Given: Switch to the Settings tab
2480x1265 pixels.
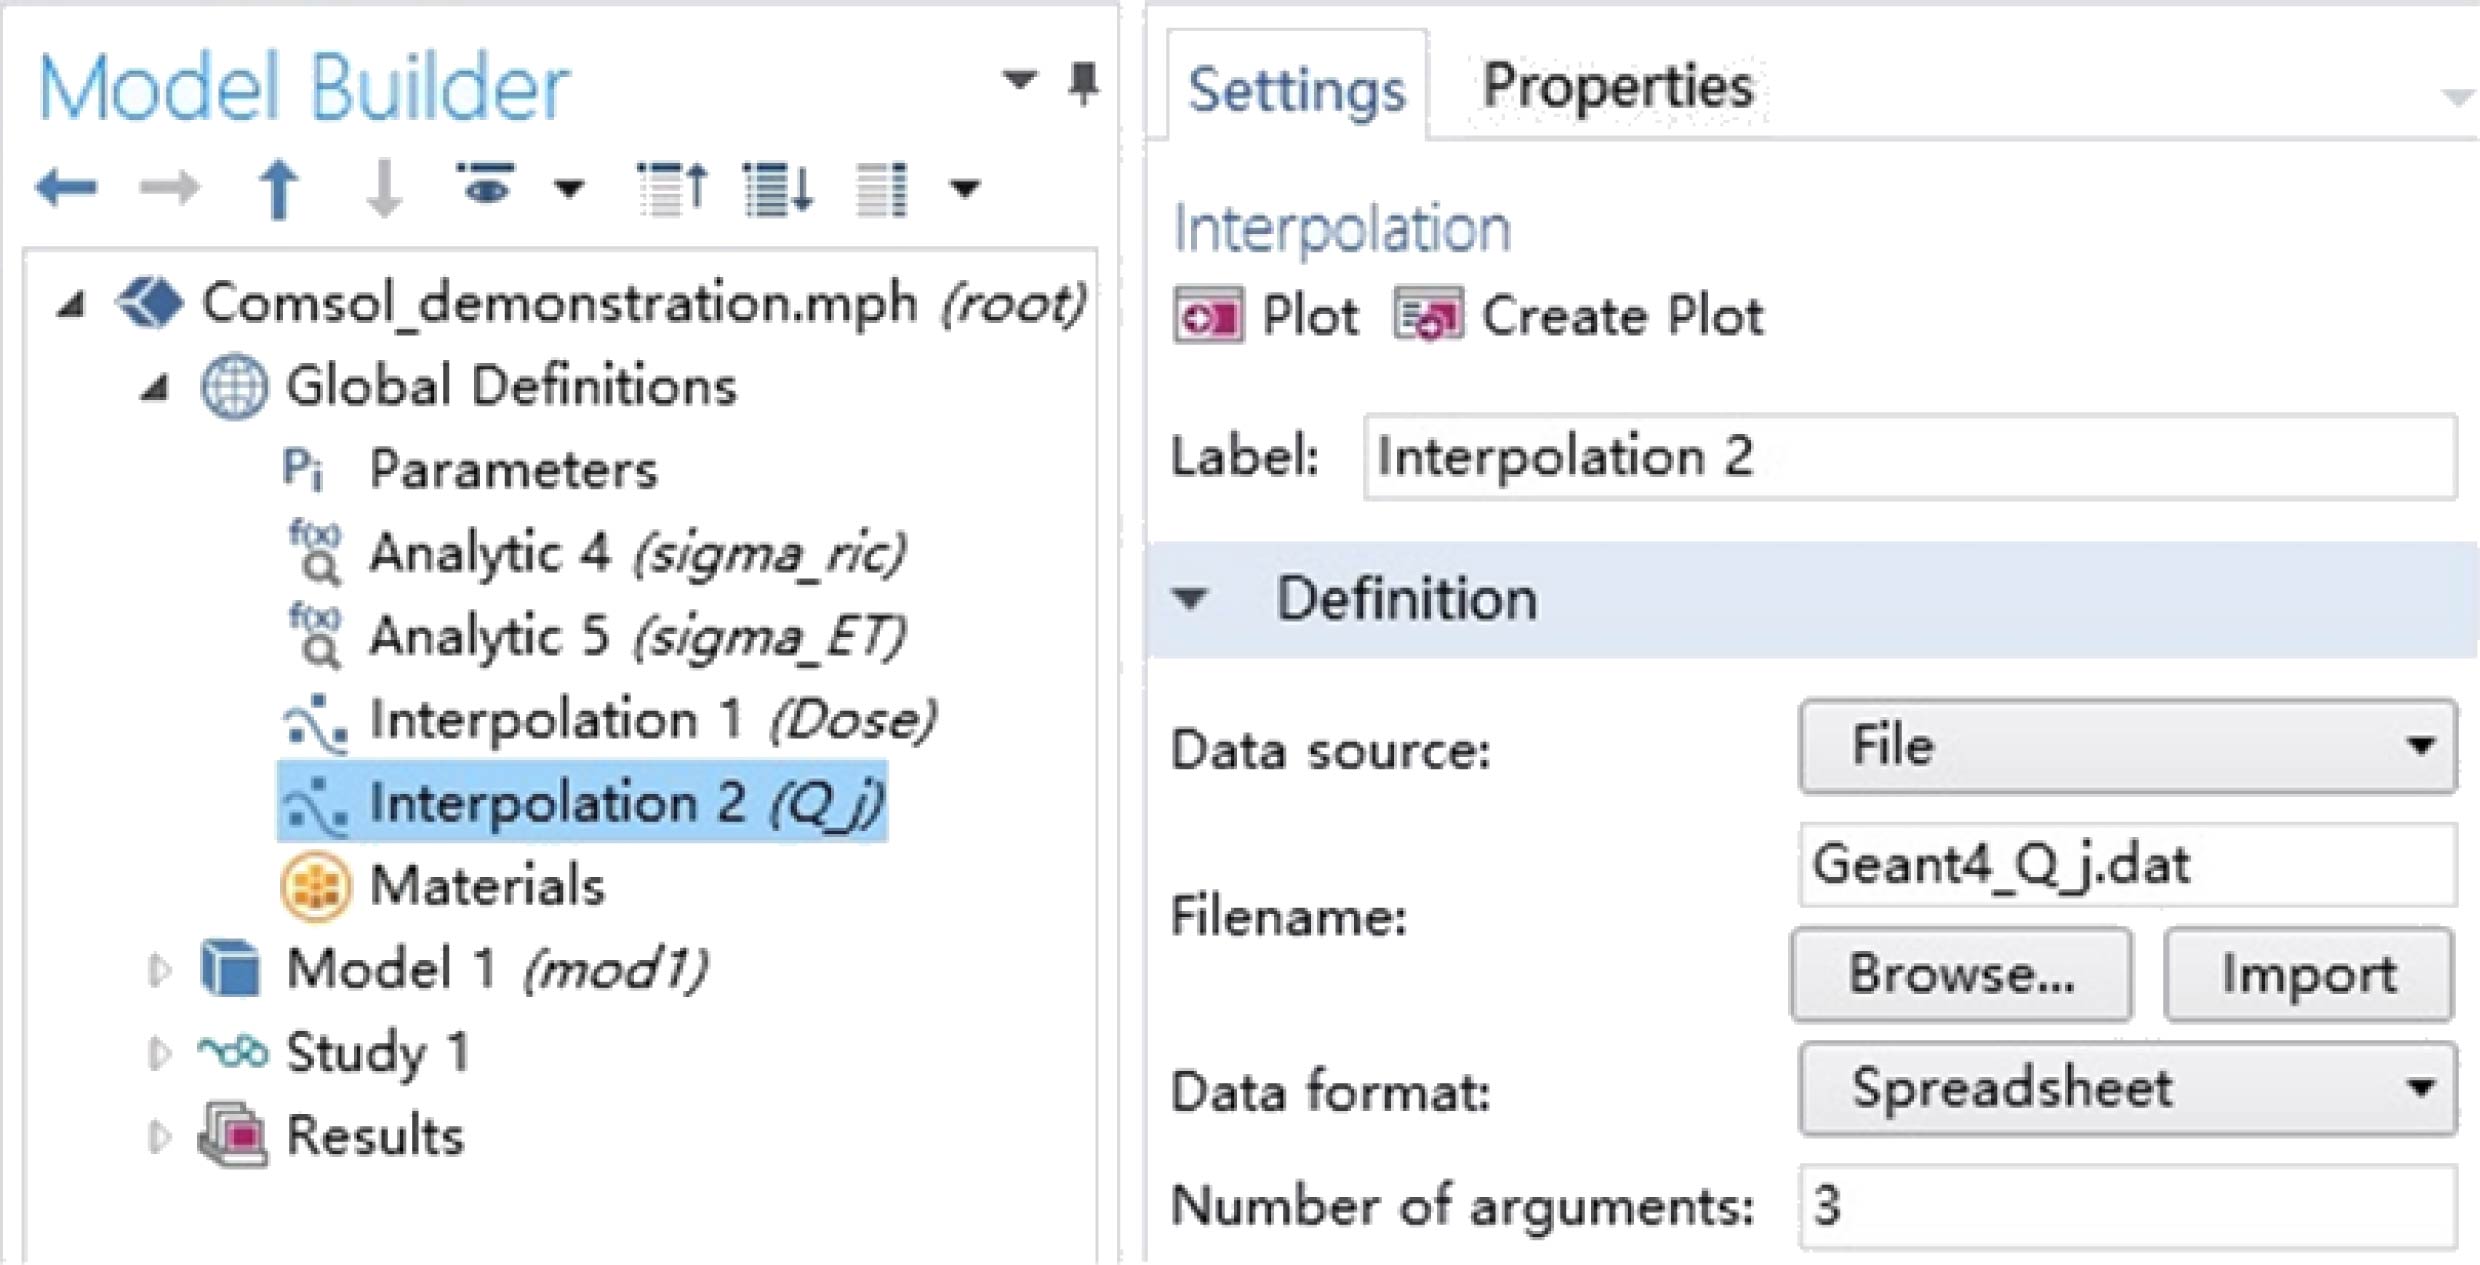Looking at the screenshot, I should tap(1296, 90).
